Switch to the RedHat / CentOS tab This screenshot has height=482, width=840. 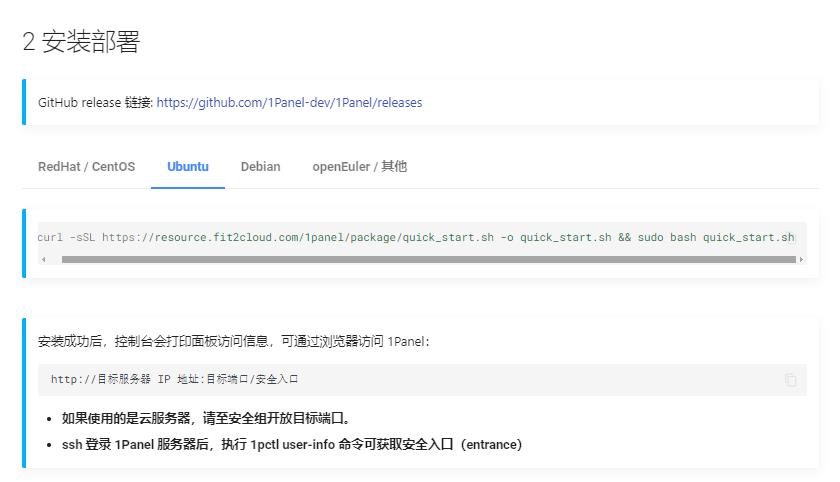coord(86,167)
